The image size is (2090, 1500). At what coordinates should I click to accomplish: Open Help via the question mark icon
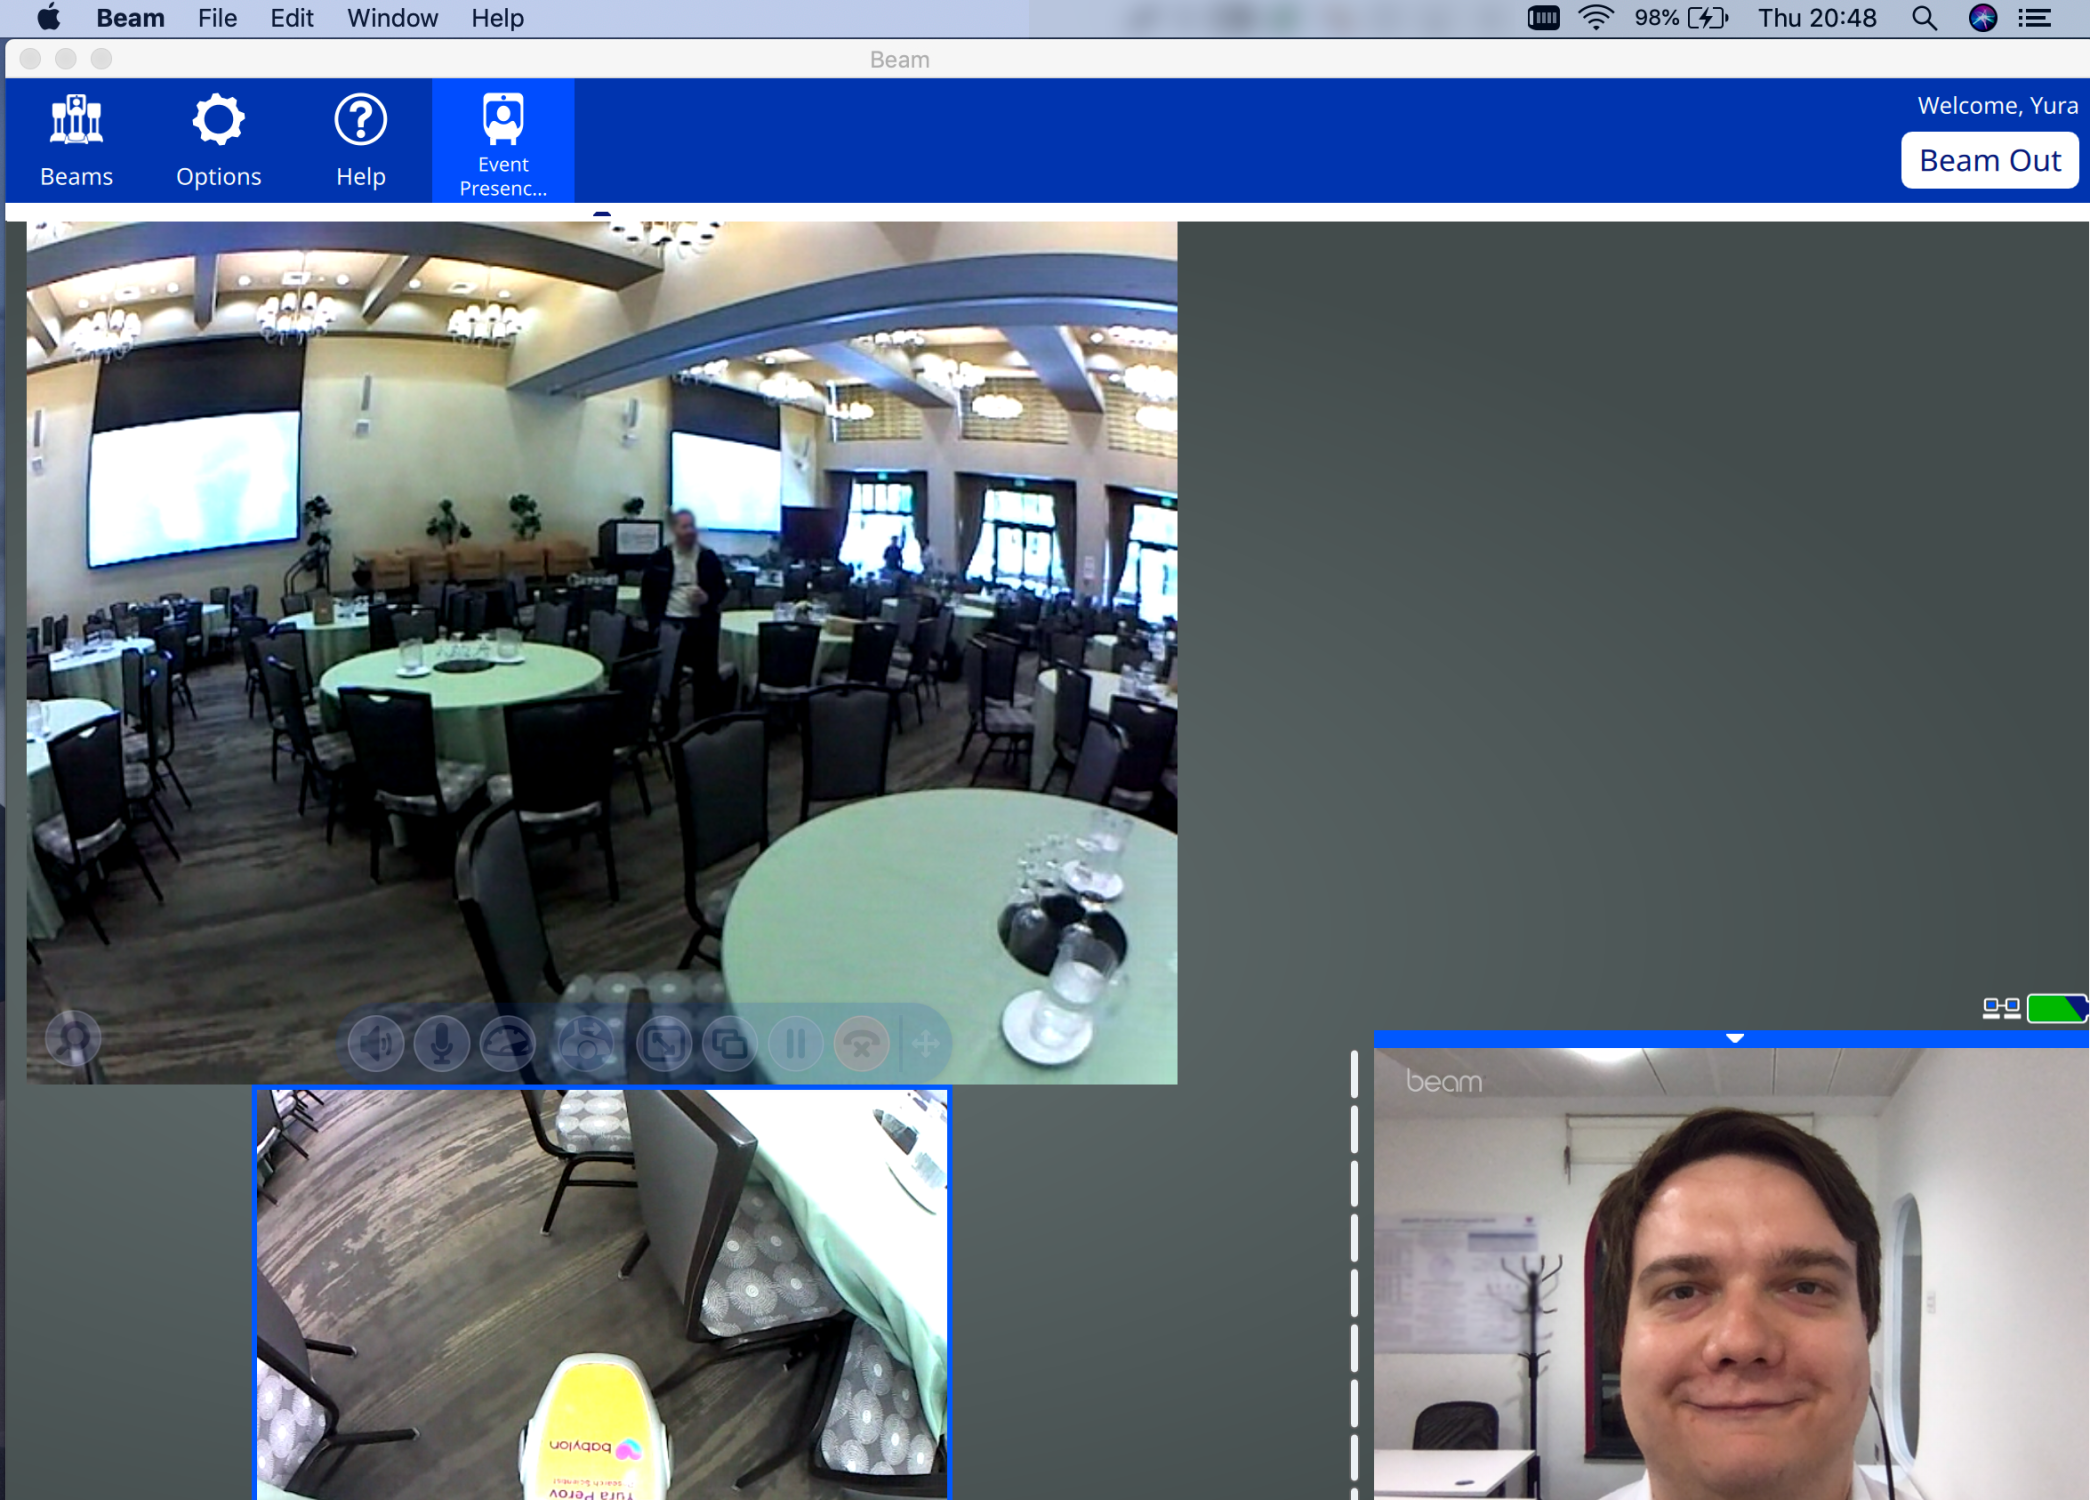click(360, 141)
